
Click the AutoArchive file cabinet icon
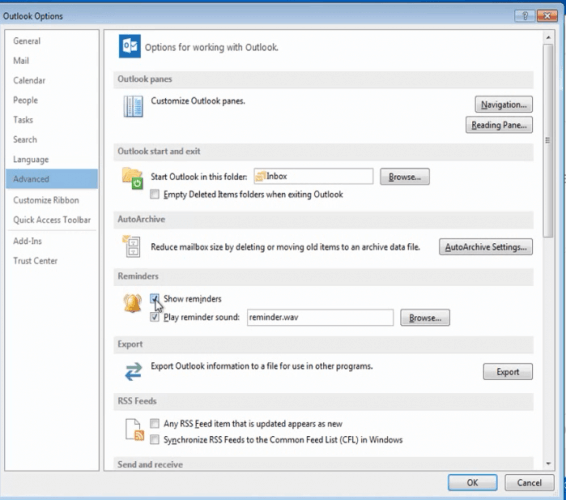pyautogui.click(x=131, y=246)
